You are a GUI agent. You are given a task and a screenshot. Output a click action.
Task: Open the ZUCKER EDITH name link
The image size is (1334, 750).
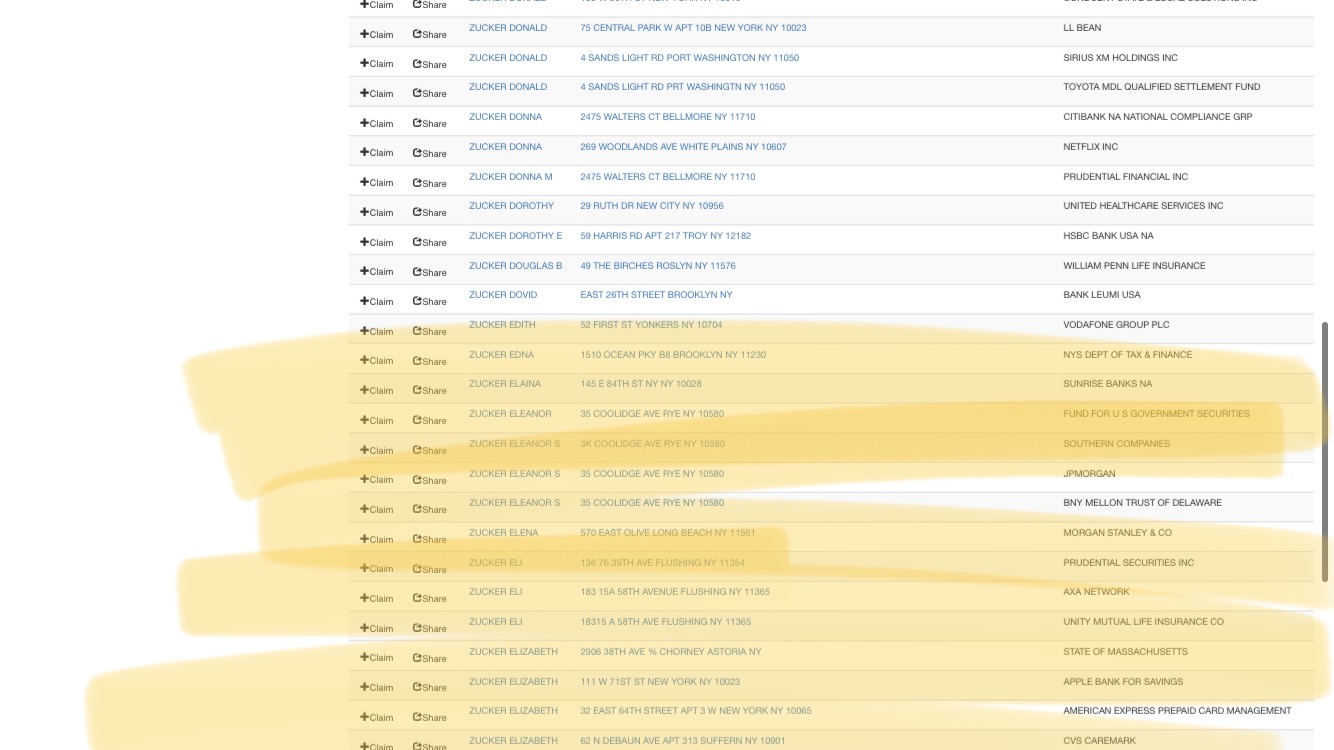502,325
